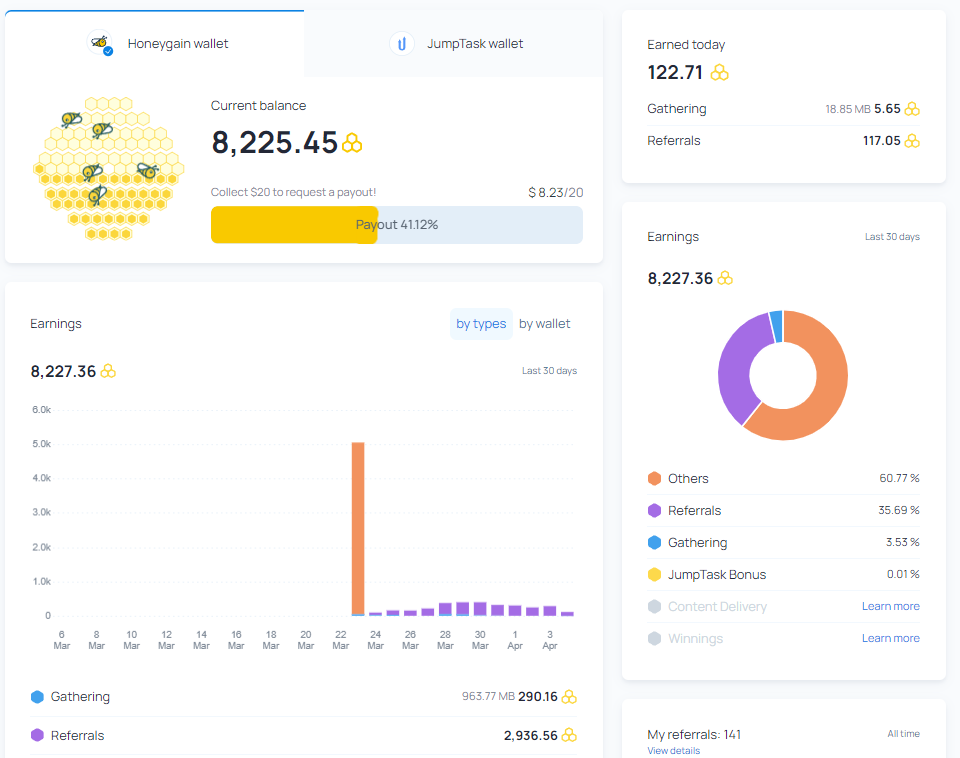The height and width of the screenshot is (758, 960).
Task: Click the orange Others legend hexagon
Action: (x=654, y=479)
